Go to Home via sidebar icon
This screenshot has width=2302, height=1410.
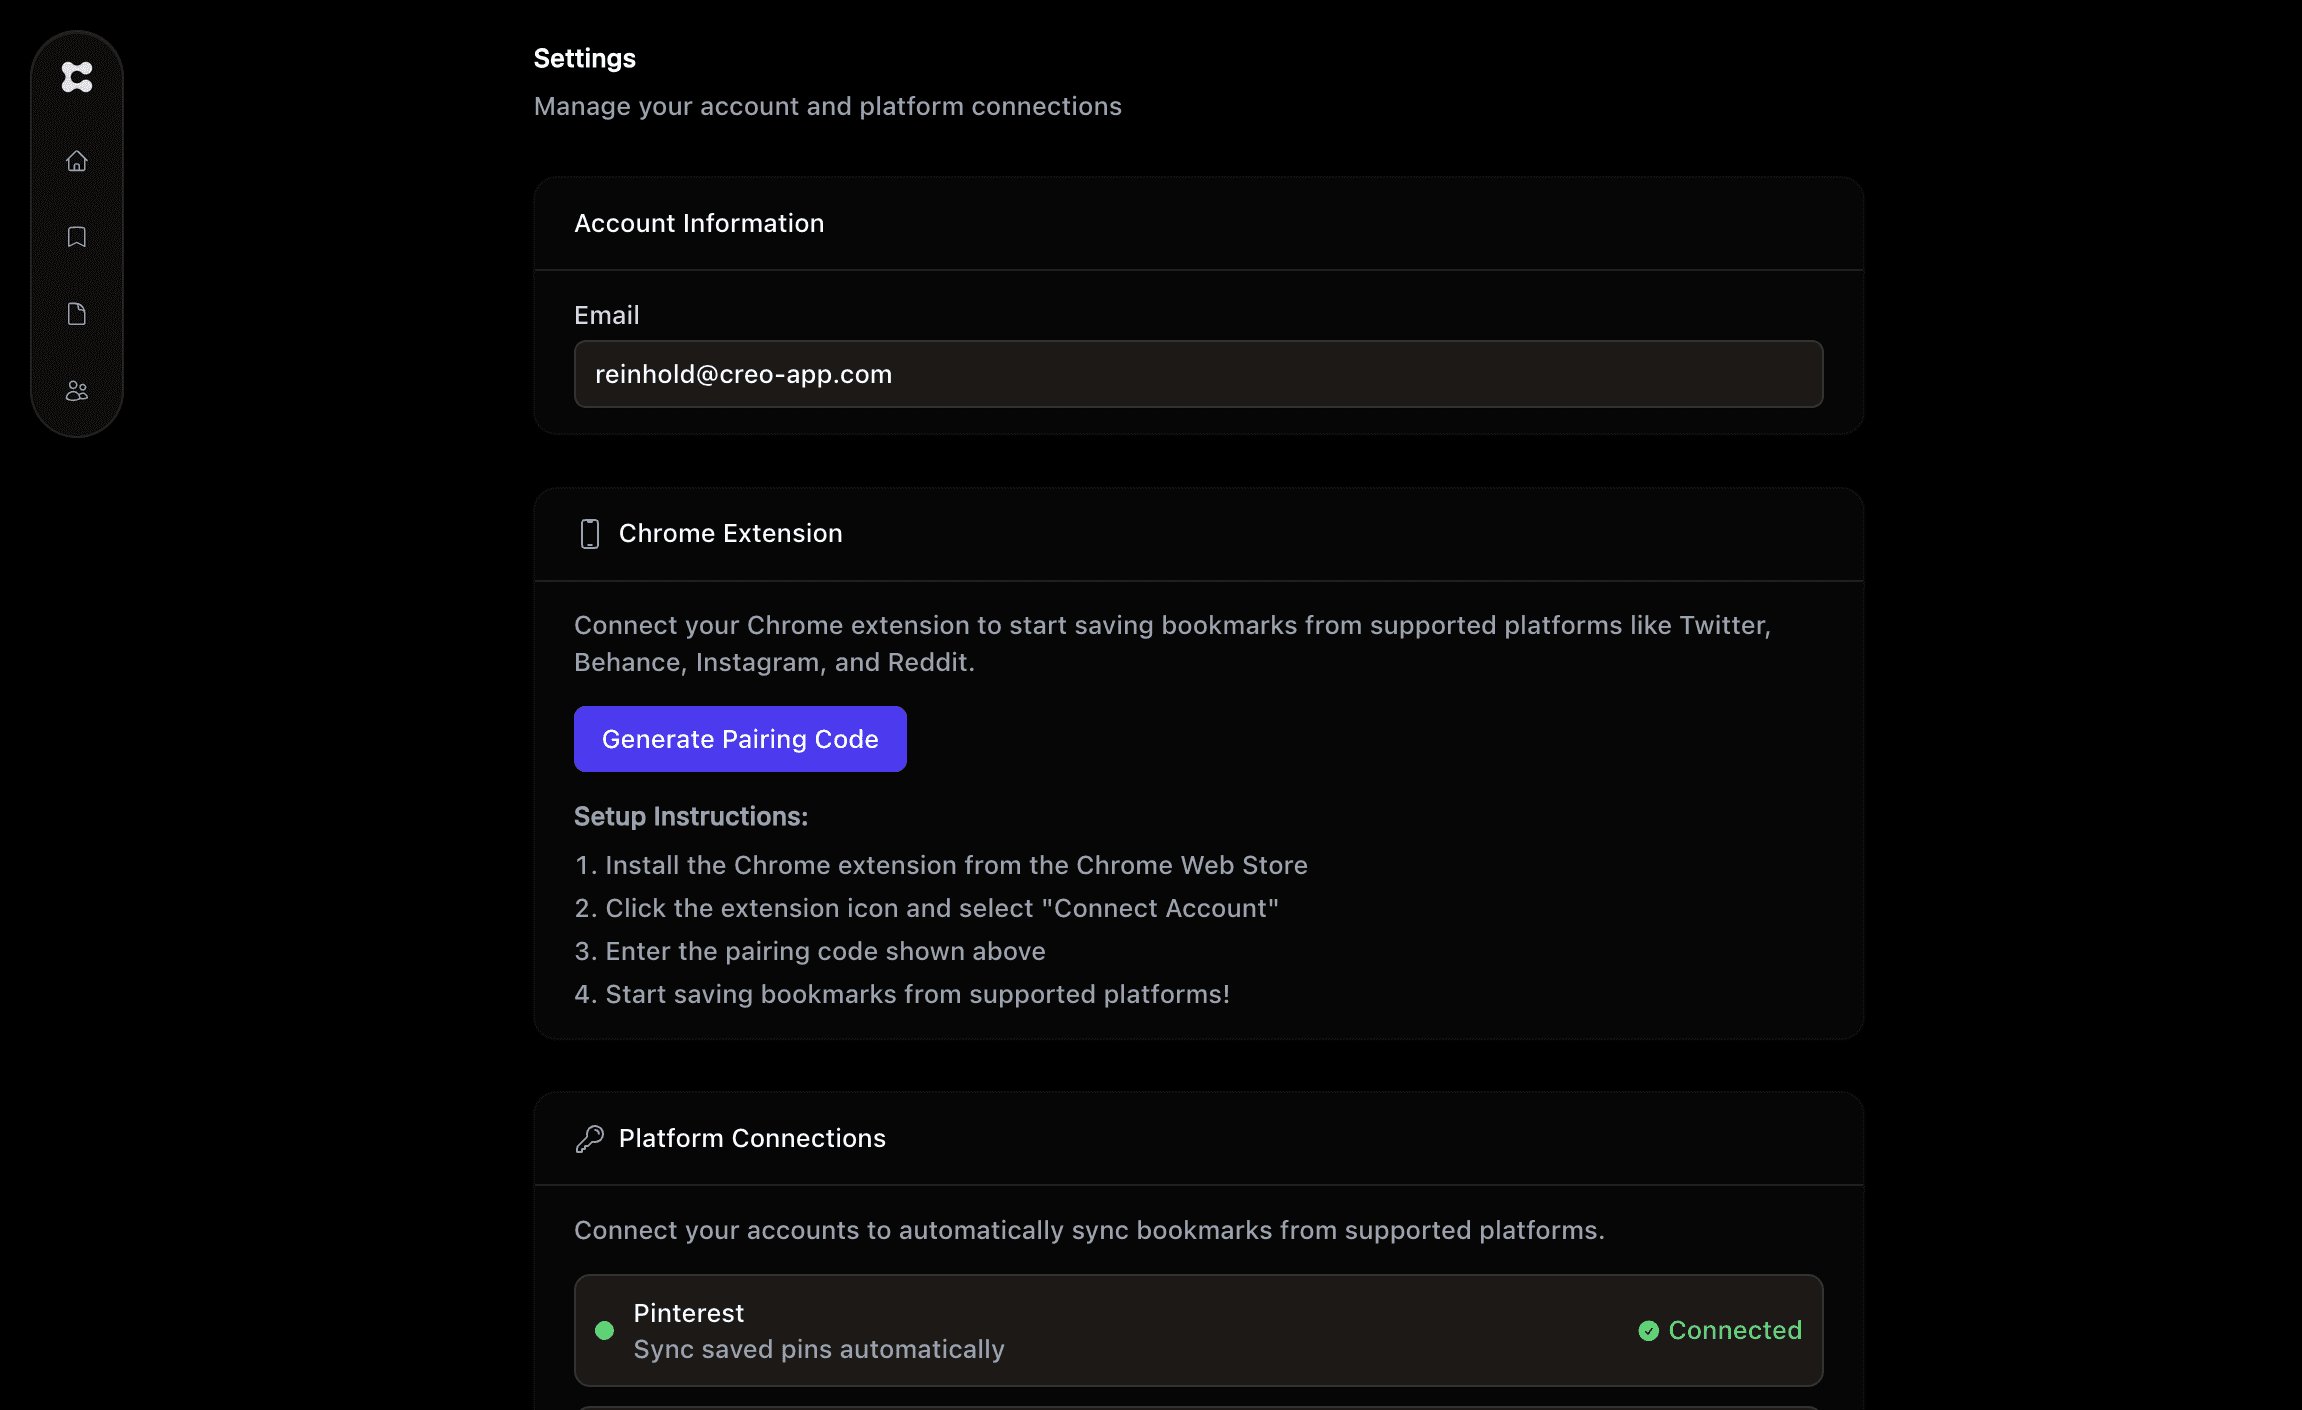[77, 161]
